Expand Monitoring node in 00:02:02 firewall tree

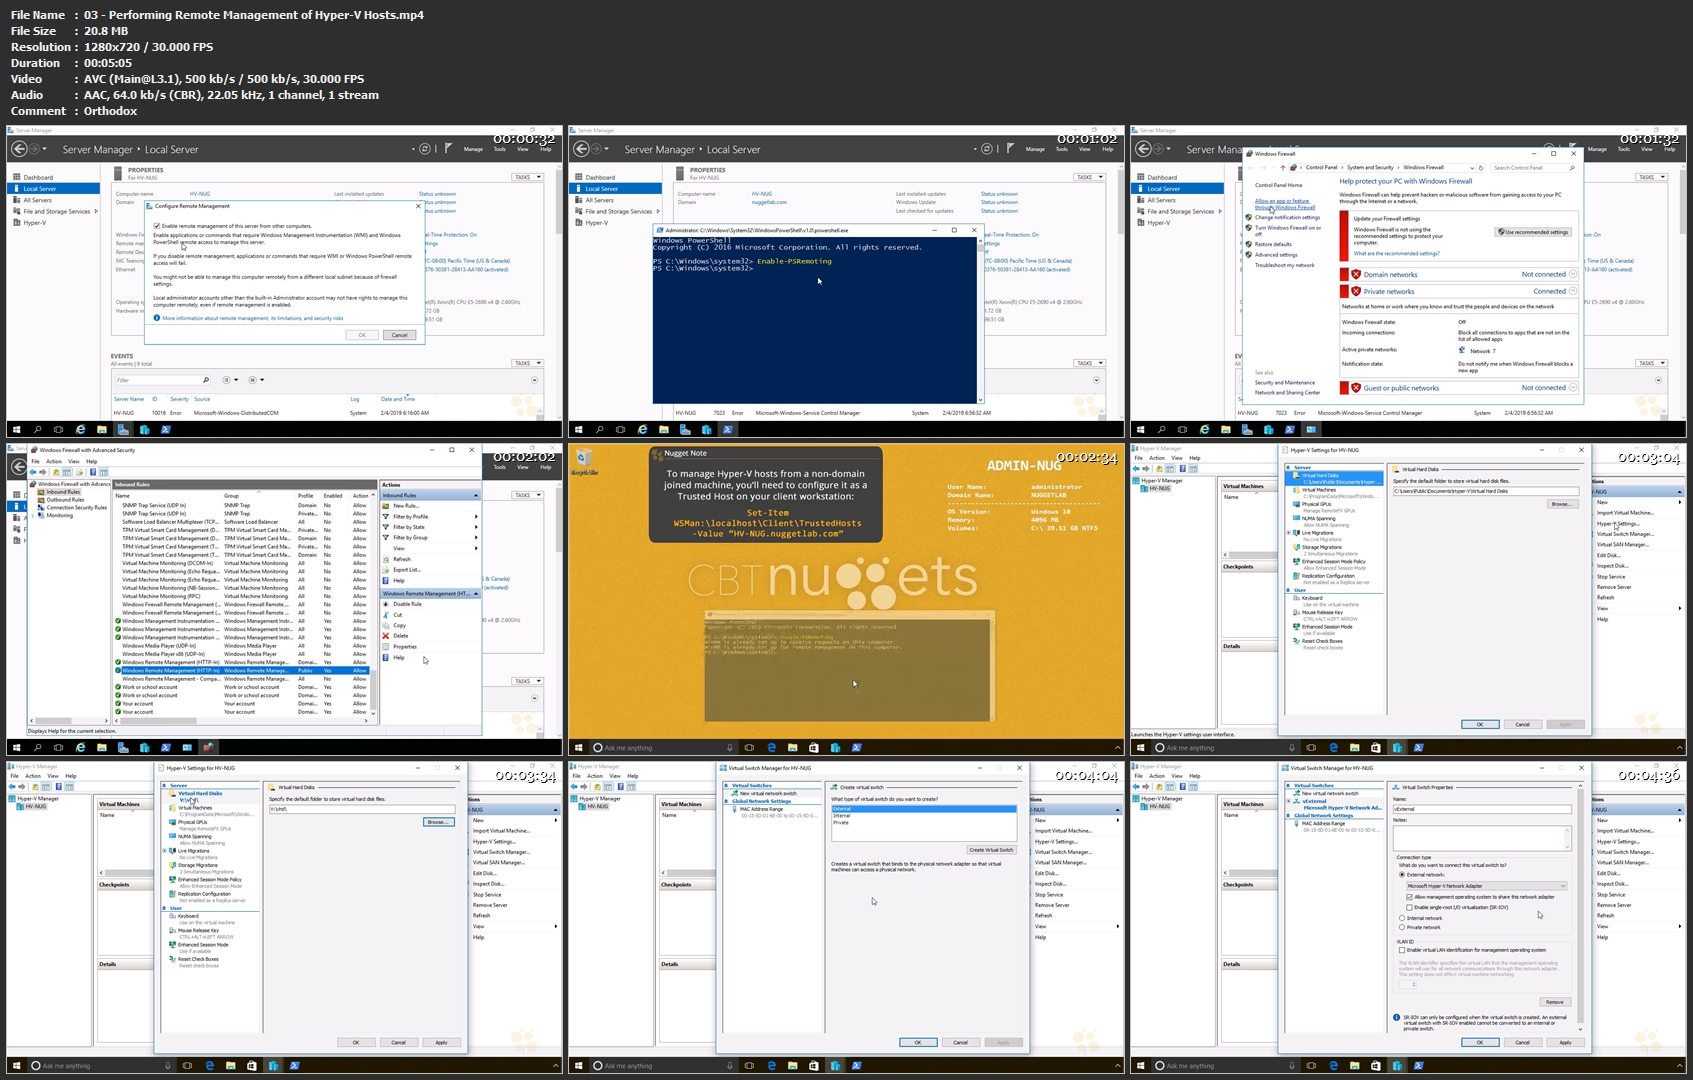34,515
